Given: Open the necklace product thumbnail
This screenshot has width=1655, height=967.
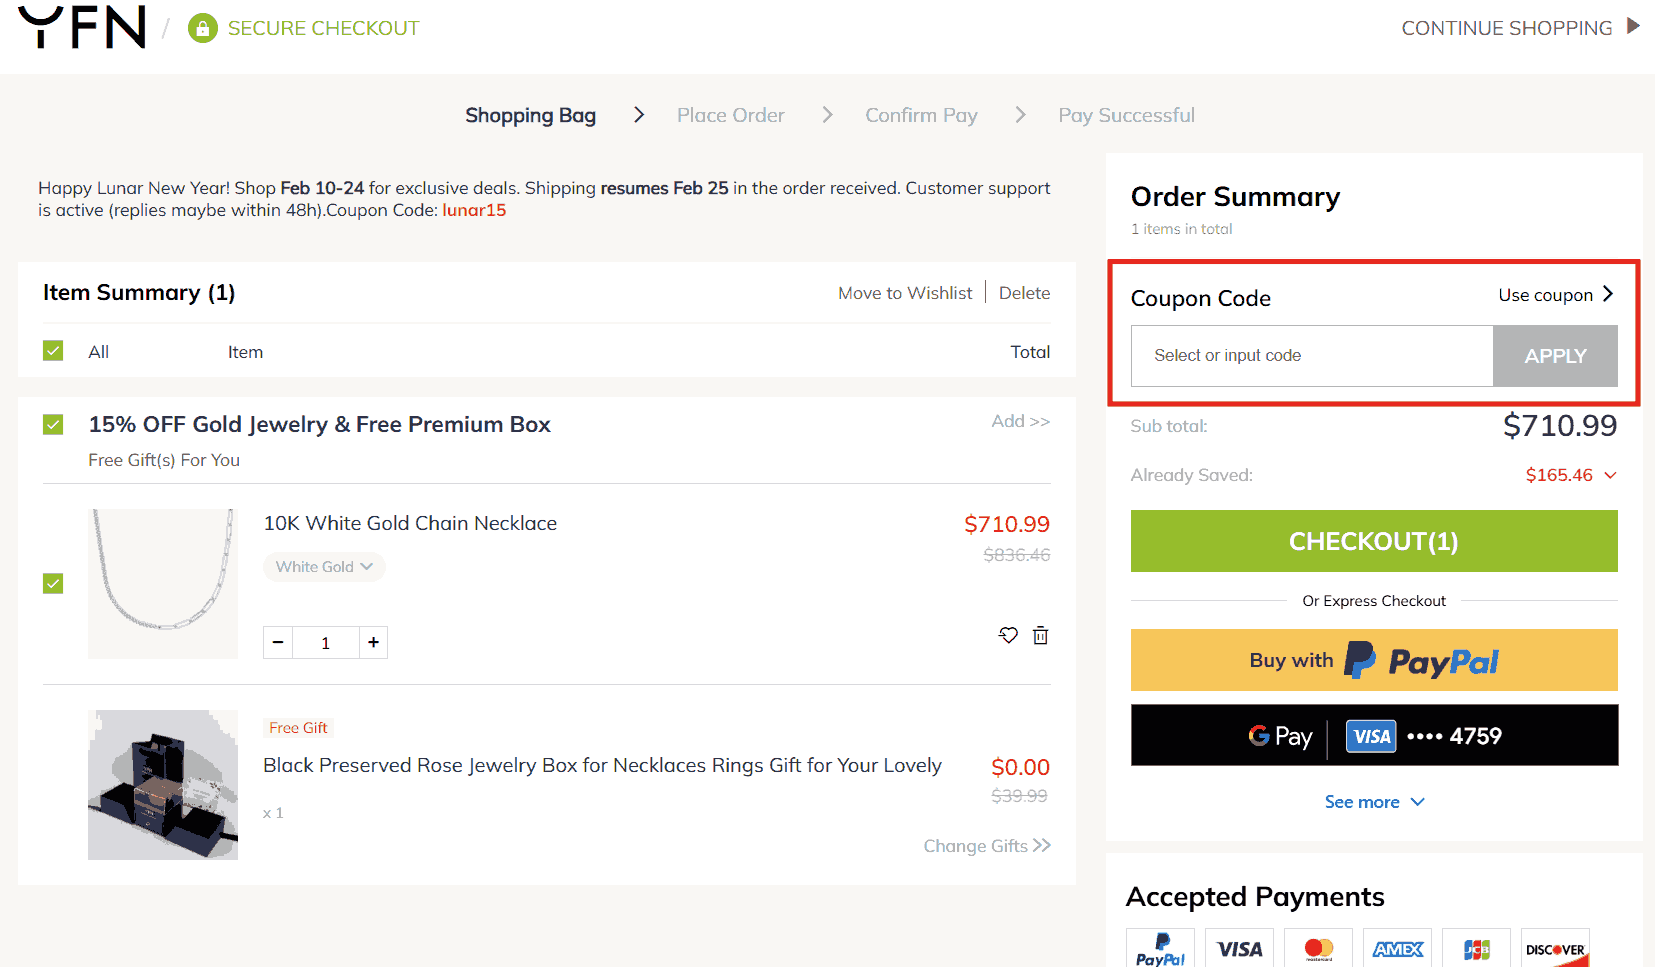Looking at the screenshot, I should click(x=163, y=583).
